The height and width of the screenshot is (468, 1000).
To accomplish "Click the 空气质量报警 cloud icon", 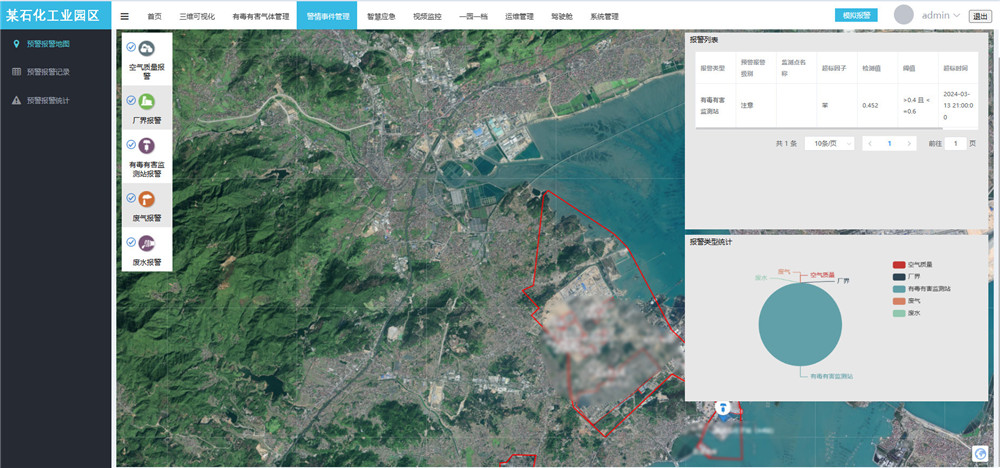I will pos(147,49).
